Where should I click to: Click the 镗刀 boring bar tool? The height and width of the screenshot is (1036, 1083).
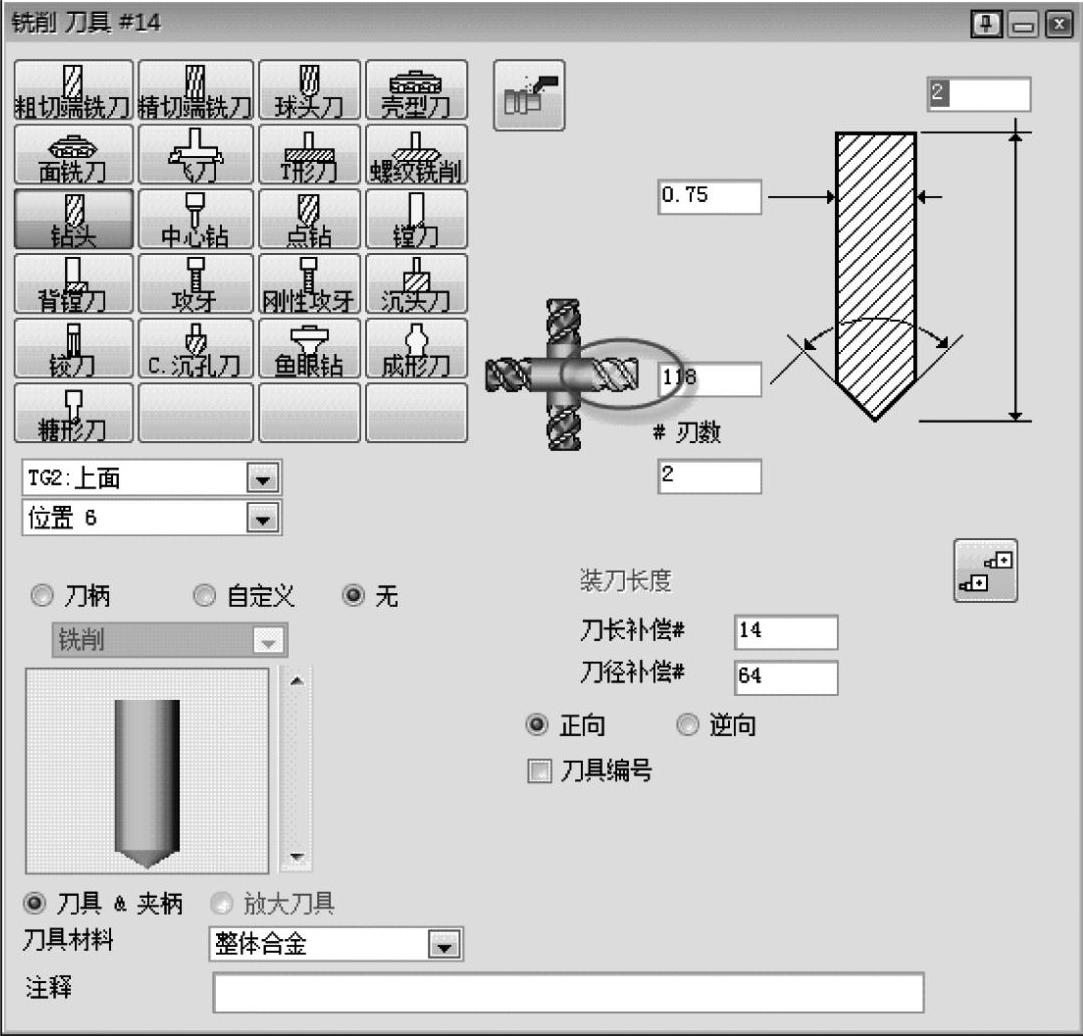[416, 219]
